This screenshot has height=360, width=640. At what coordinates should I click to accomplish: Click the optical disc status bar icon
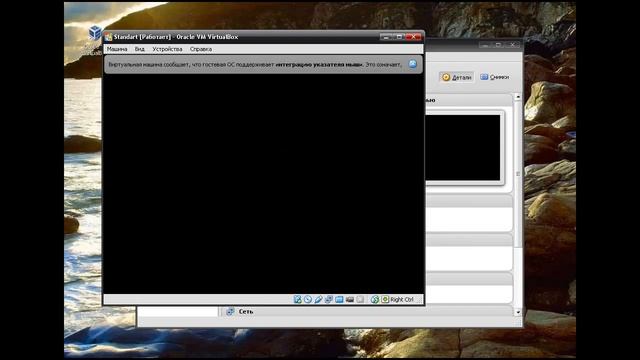(x=308, y=299)
